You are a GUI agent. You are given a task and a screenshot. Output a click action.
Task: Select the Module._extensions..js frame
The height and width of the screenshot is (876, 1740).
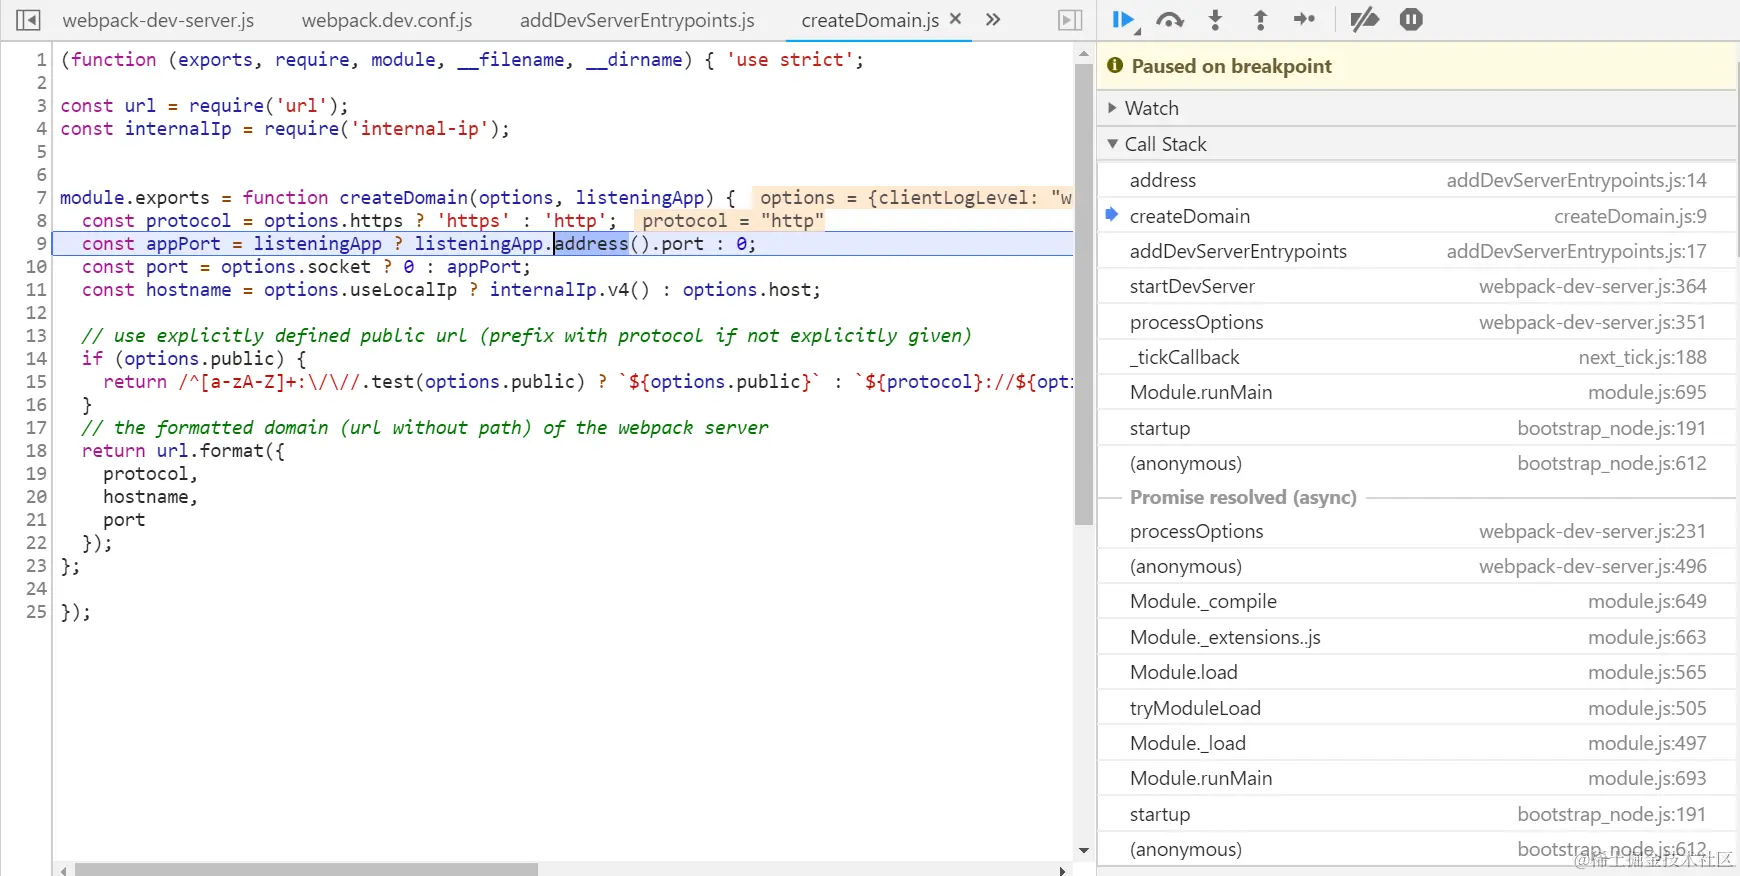click(x=1416, y=637)
